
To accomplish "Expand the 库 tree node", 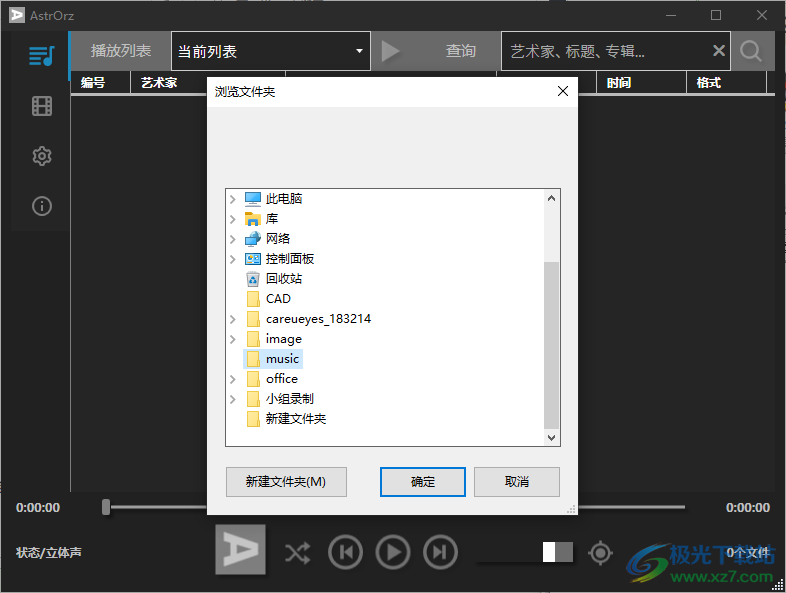I will tap(233, 219).
